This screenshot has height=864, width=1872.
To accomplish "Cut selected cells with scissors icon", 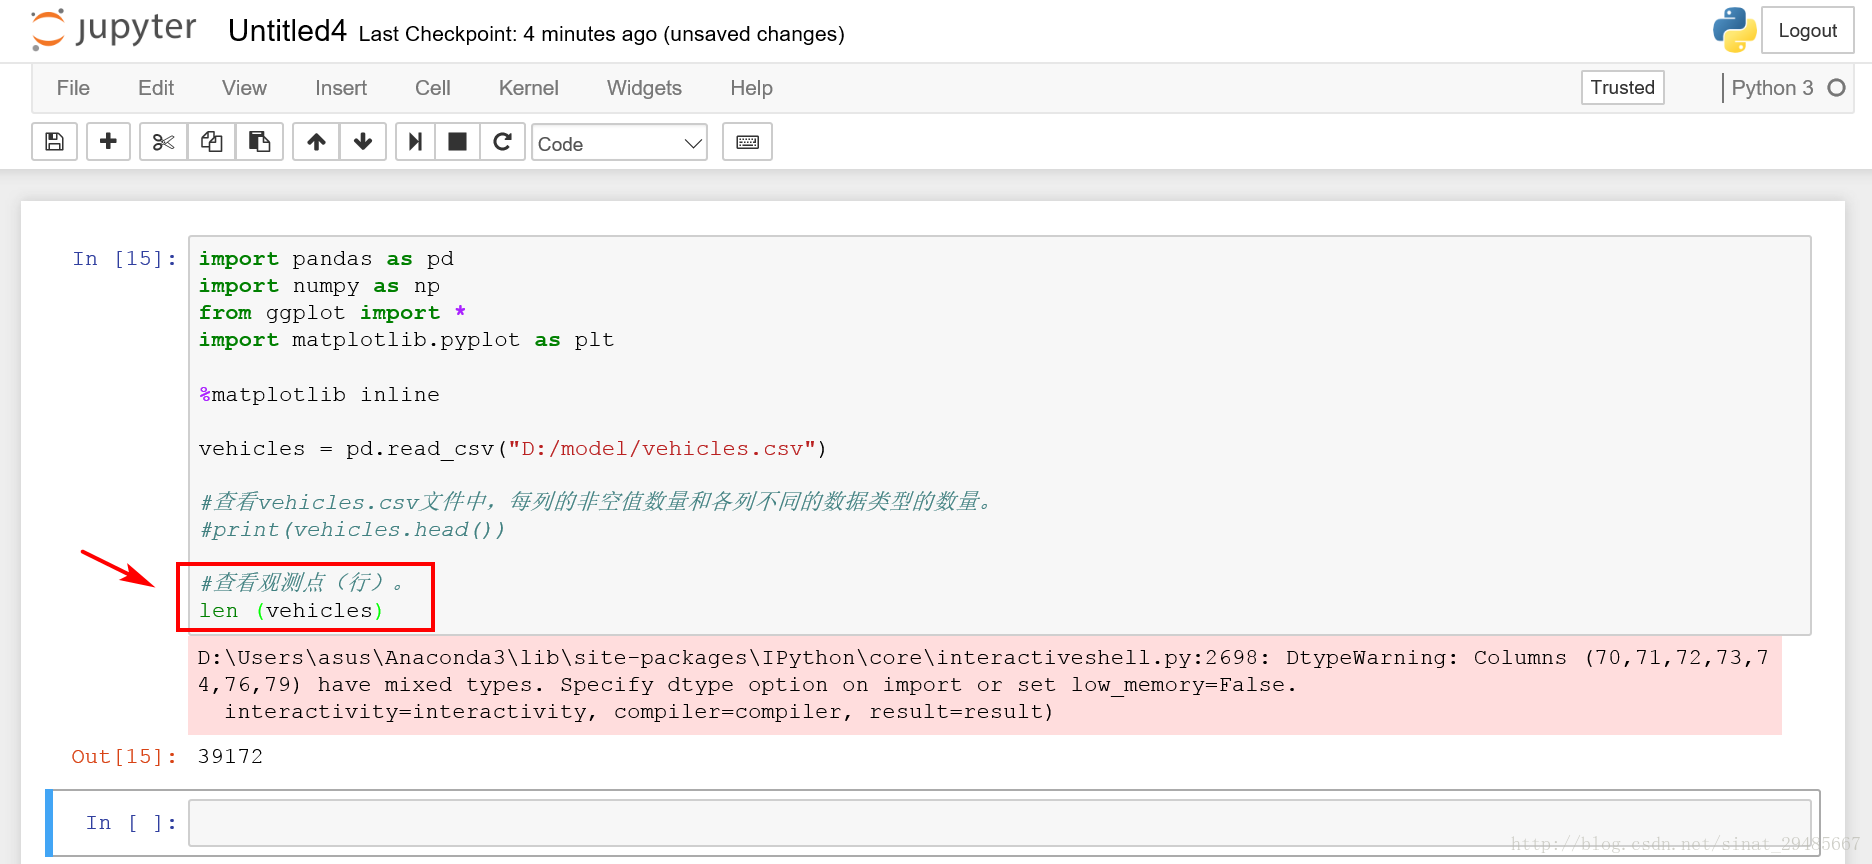I will [x=163, y=142].
